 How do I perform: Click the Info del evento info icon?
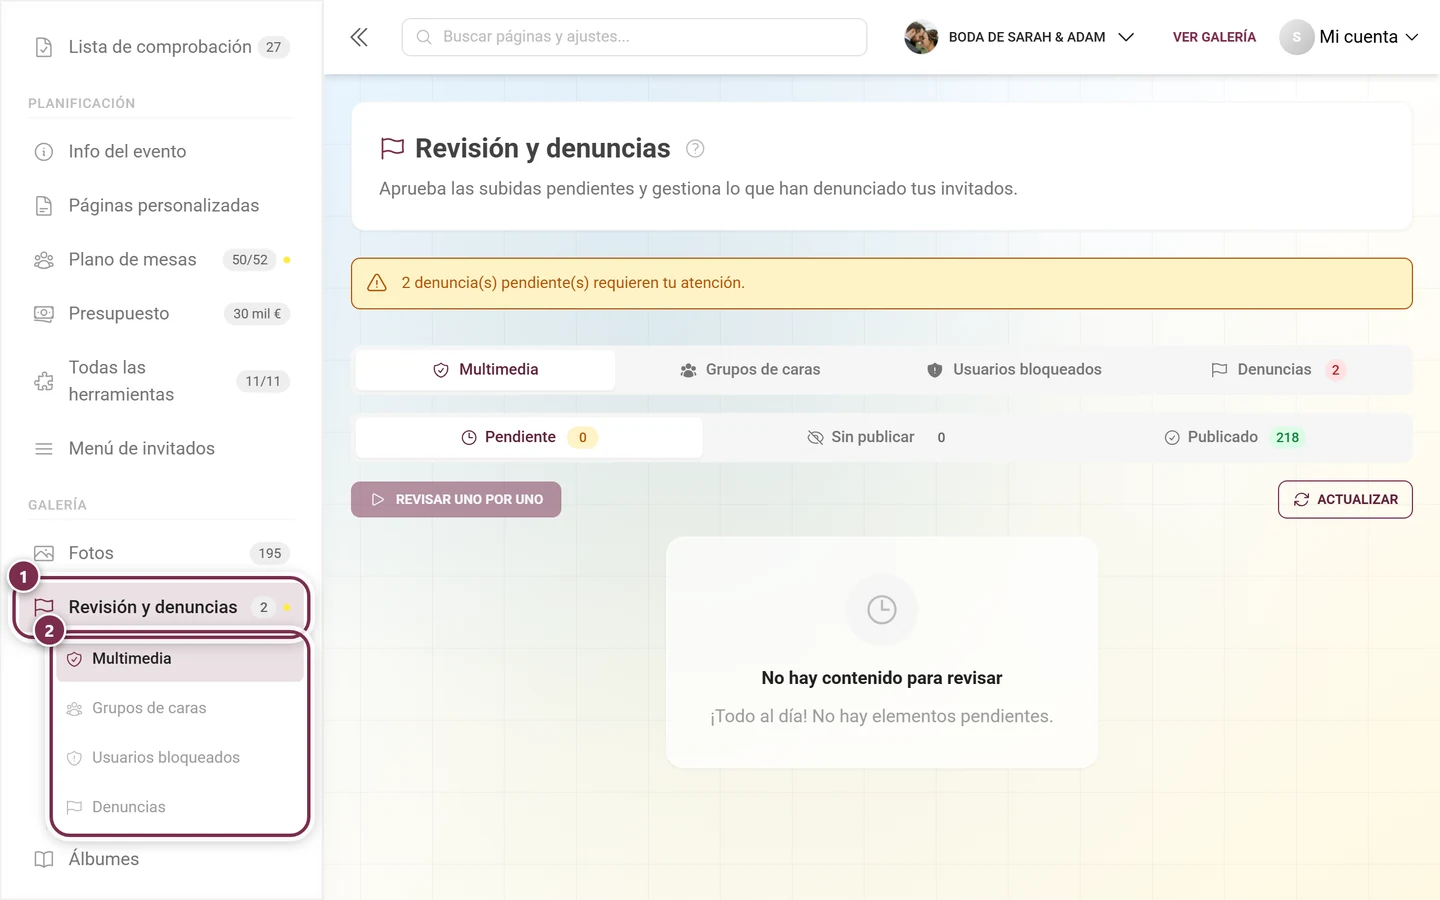pyautogui.click(x=44, y=152)
